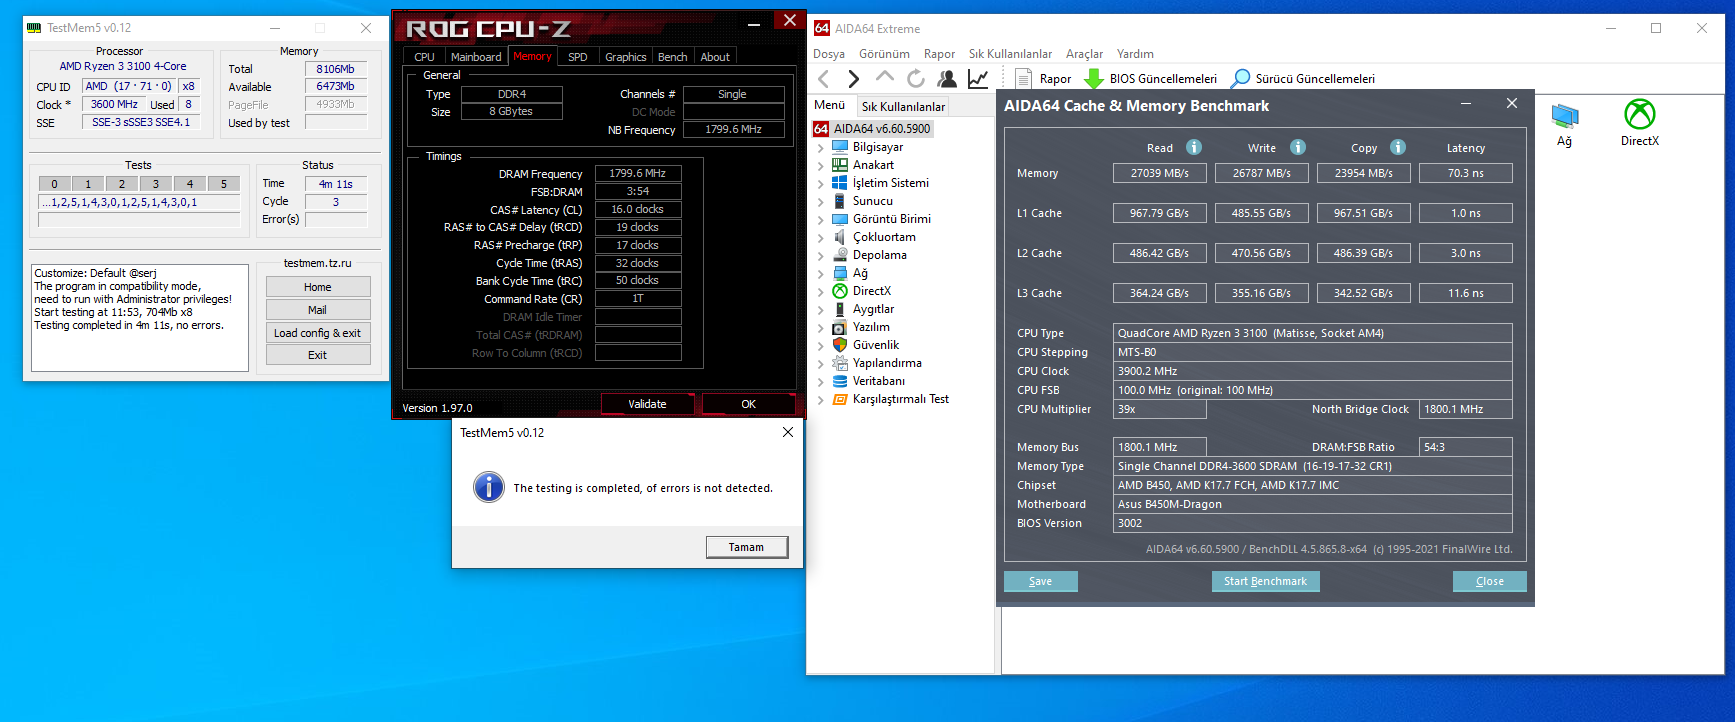Switch to the Mainboard tab in CPU-Z
The image size is (1735, 722).
coord(476,57)
